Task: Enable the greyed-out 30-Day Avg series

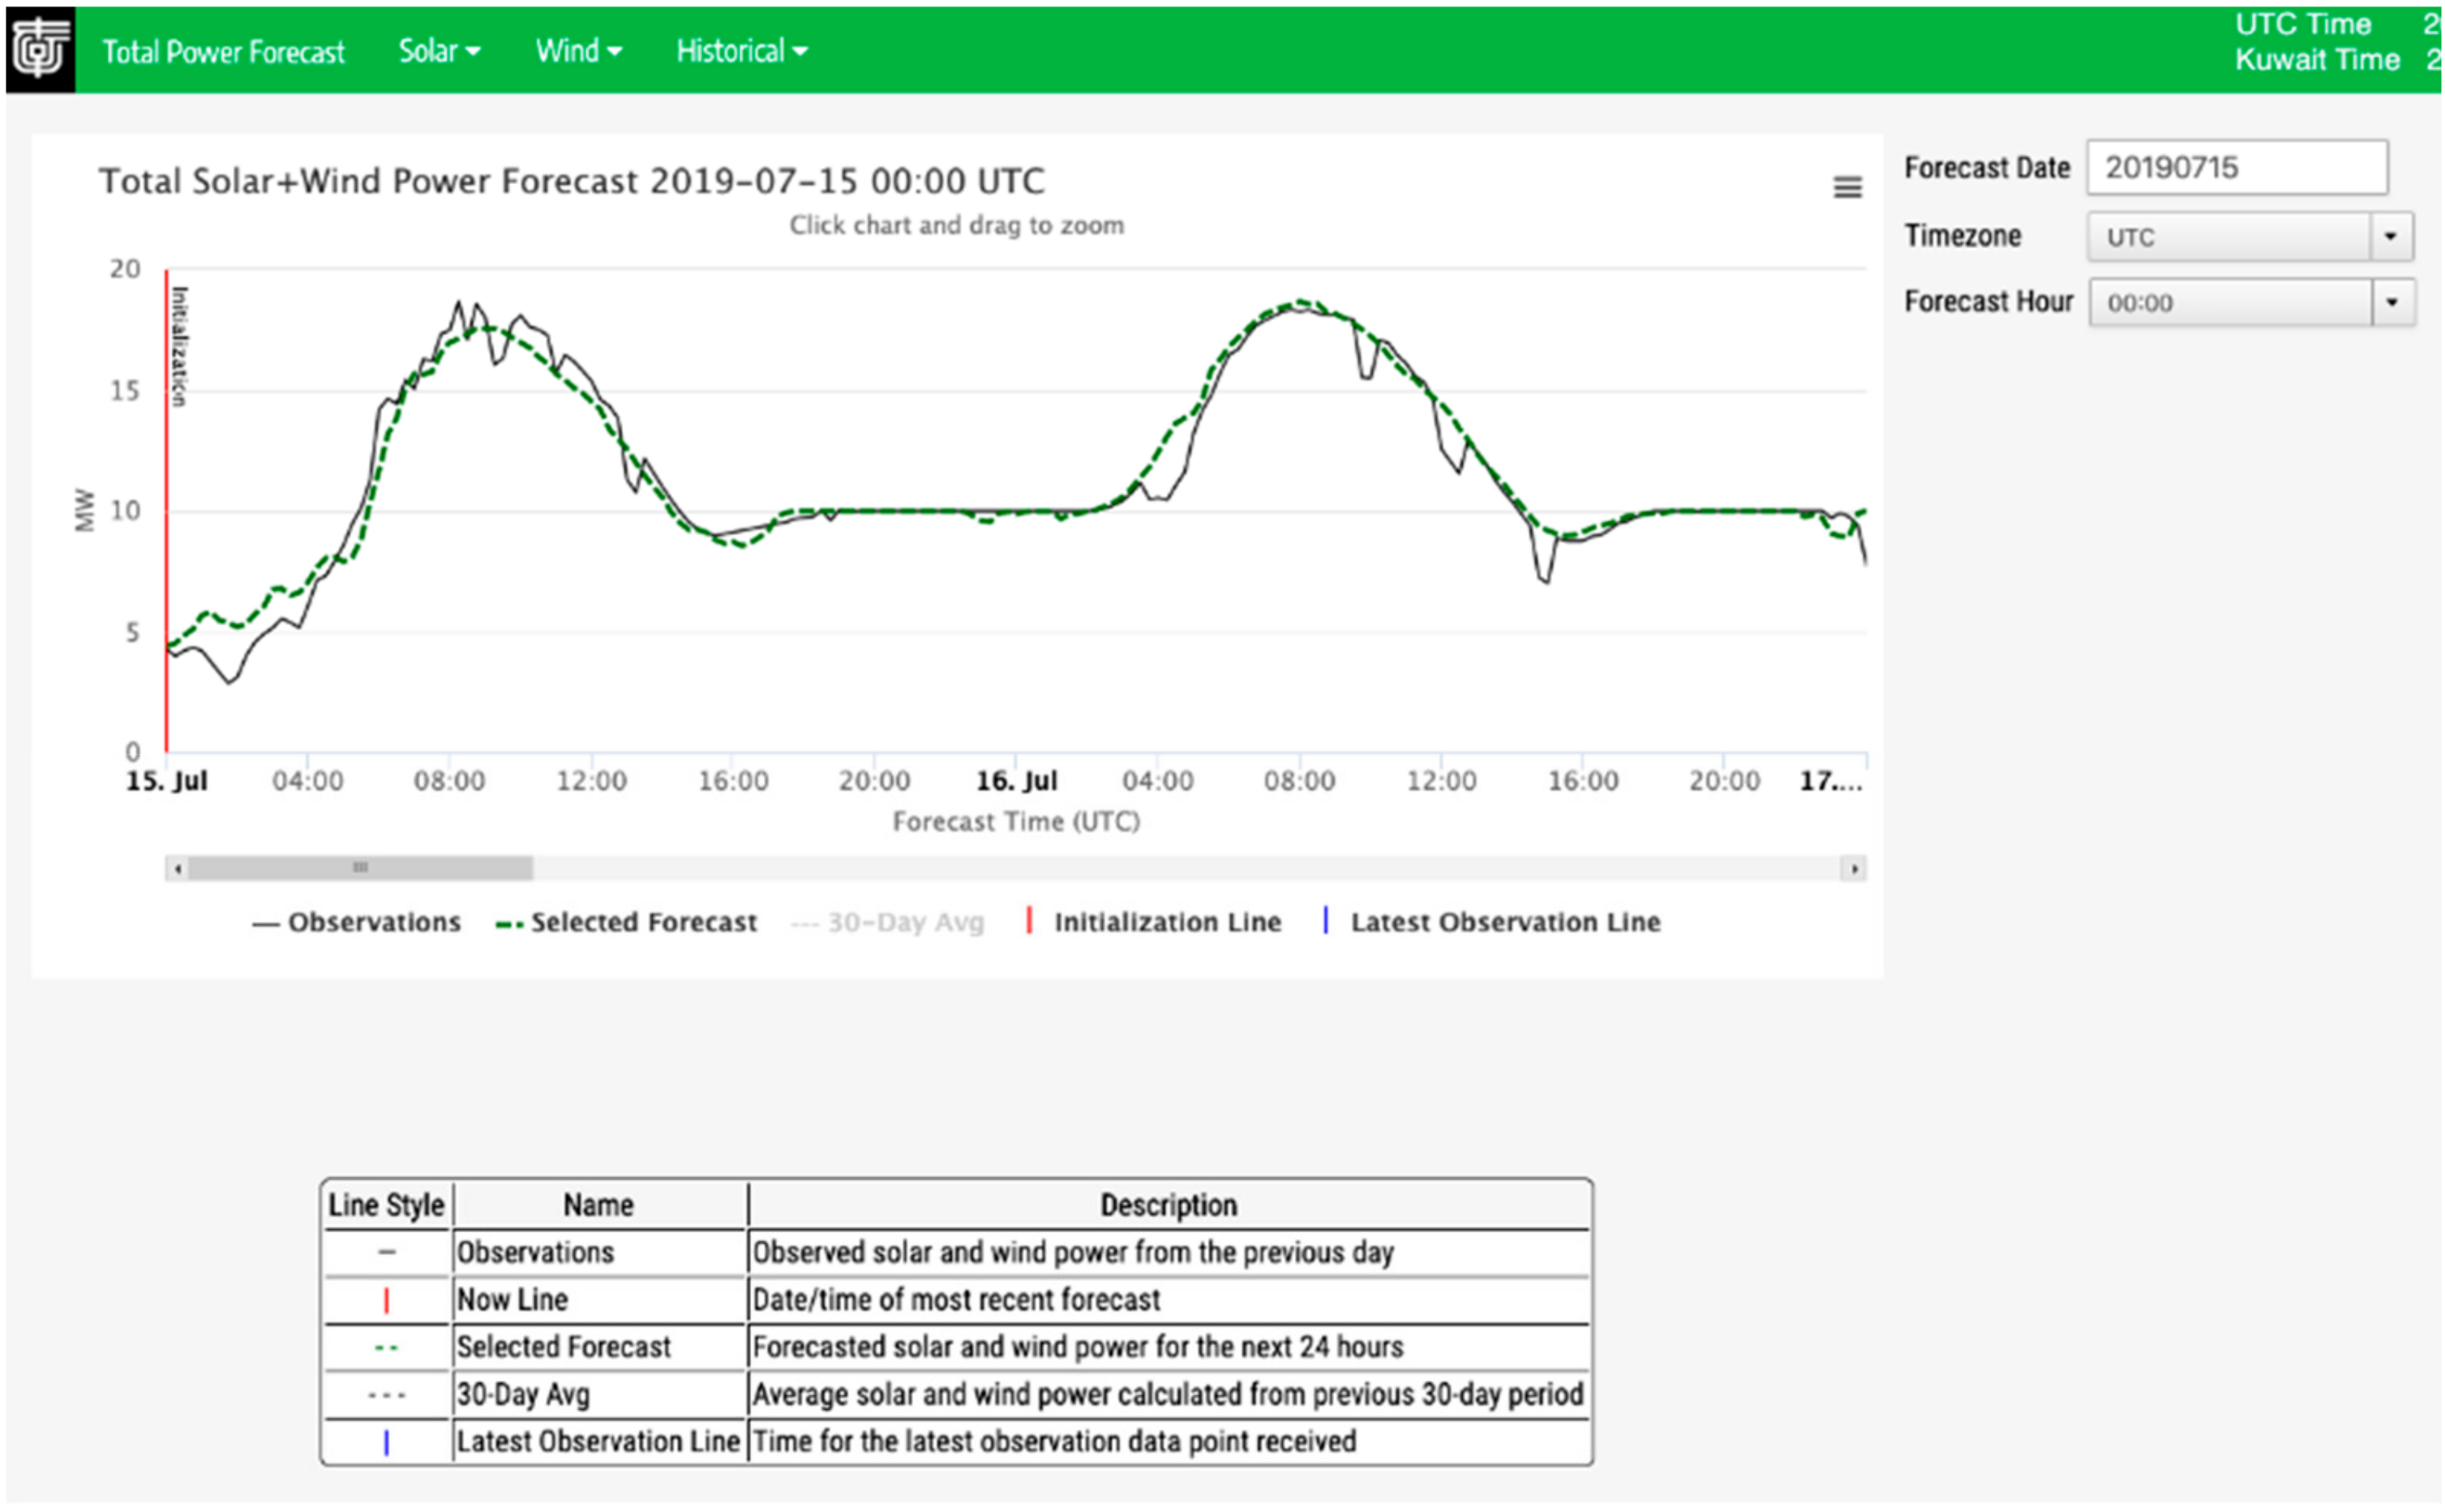Action: coord(905,922)
